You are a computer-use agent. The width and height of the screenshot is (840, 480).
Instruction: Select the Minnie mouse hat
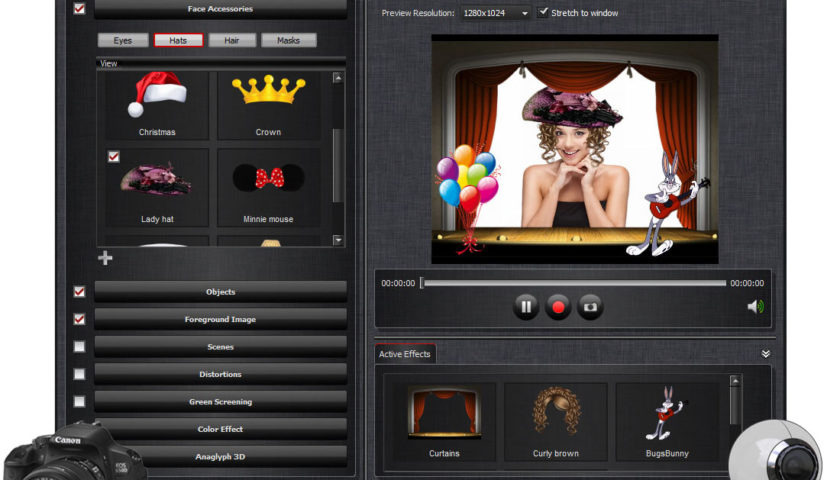(268, 188)
